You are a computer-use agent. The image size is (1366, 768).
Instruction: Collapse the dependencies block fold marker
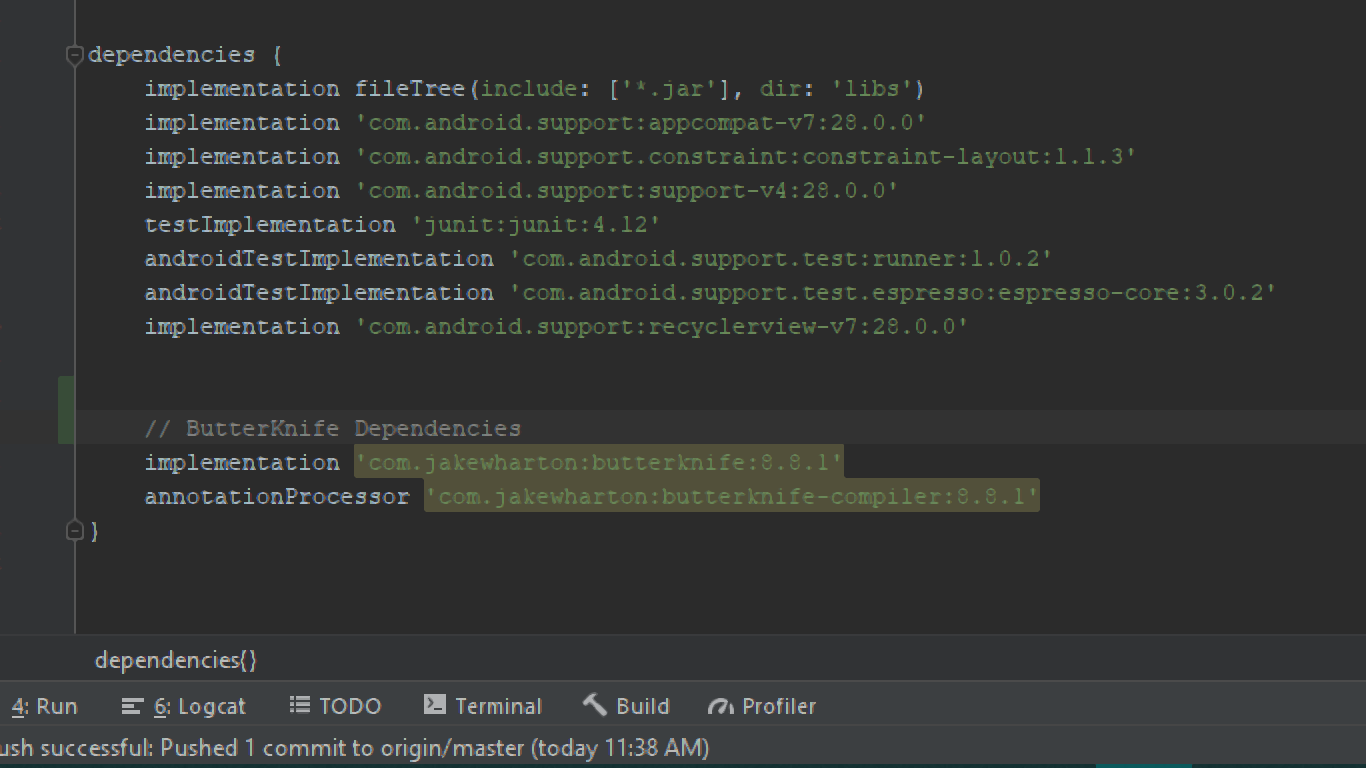pos(74,55)
